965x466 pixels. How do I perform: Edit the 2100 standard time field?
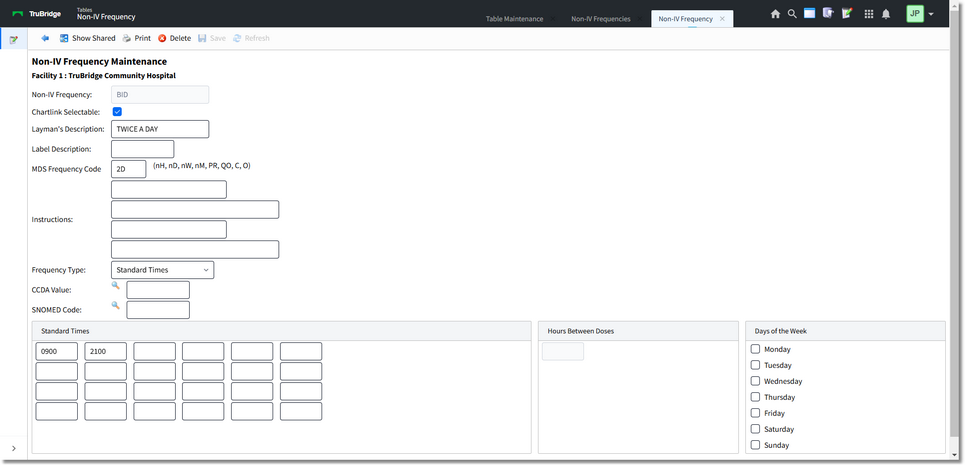click(105, 352)
